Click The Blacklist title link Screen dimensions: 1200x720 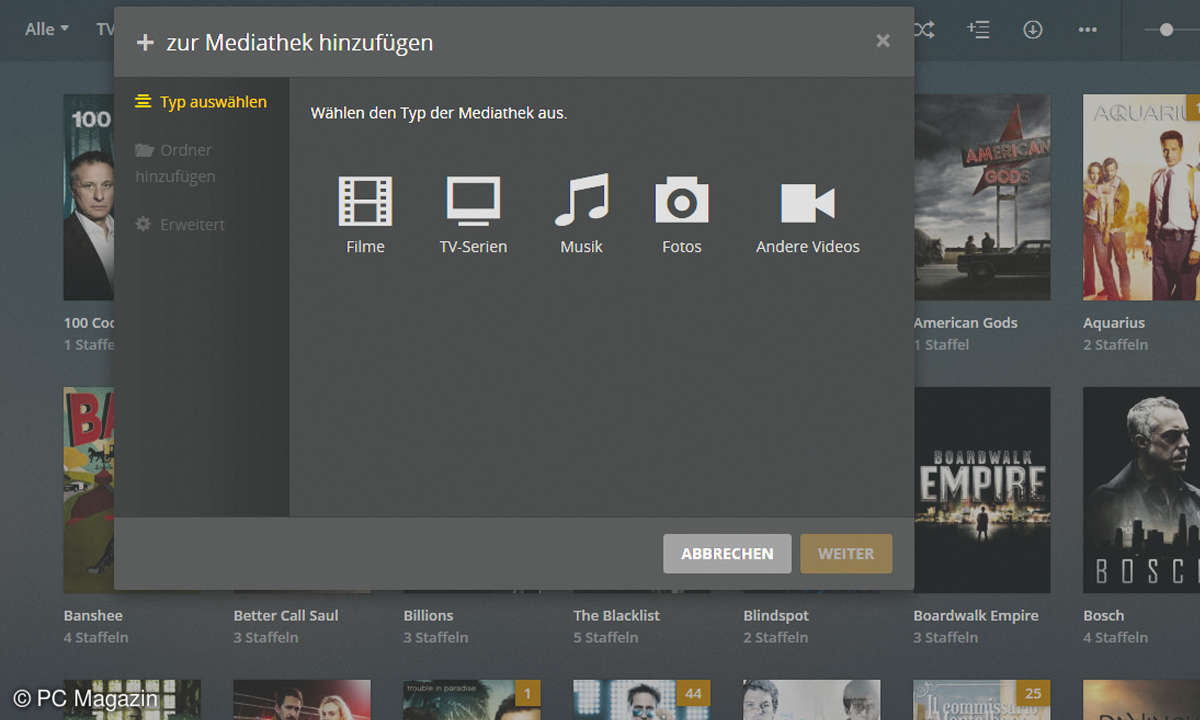[x=617, y=616]
